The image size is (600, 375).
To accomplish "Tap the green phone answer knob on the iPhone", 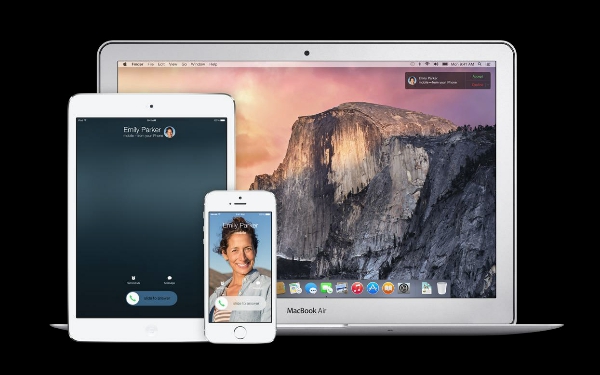I will (222, 303).
